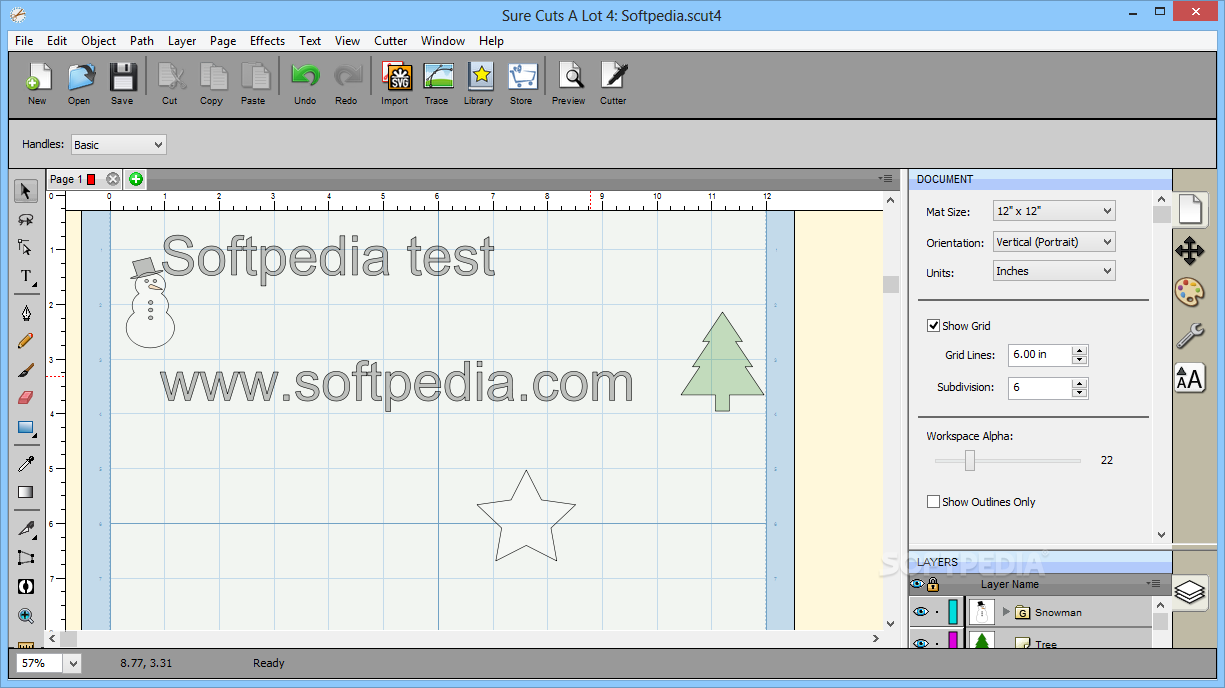Image resolution: width=1225 pixels, height=688 pixels.
Task: Open the Cutter menu in menu bar
Action: coord(391,41)
